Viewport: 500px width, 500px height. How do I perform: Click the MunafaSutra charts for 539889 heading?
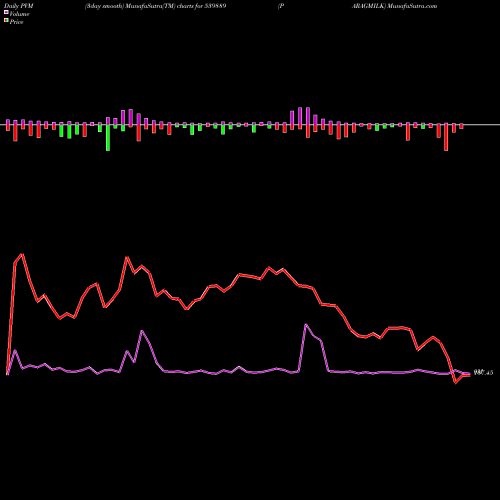[x=155, y=6]
